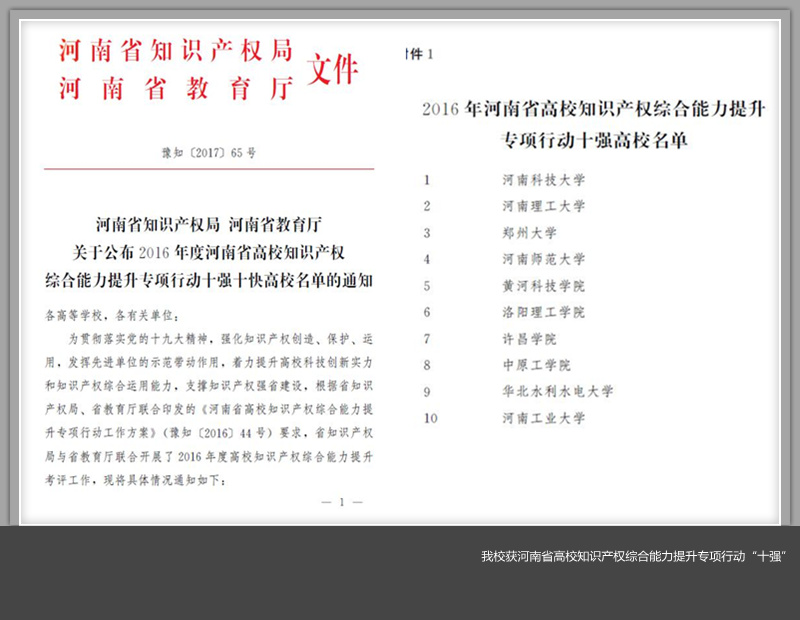This screenshot has height=620, width=800.
Task: Select 河南工业大学 in the list
Action: (x=543, y=418)
